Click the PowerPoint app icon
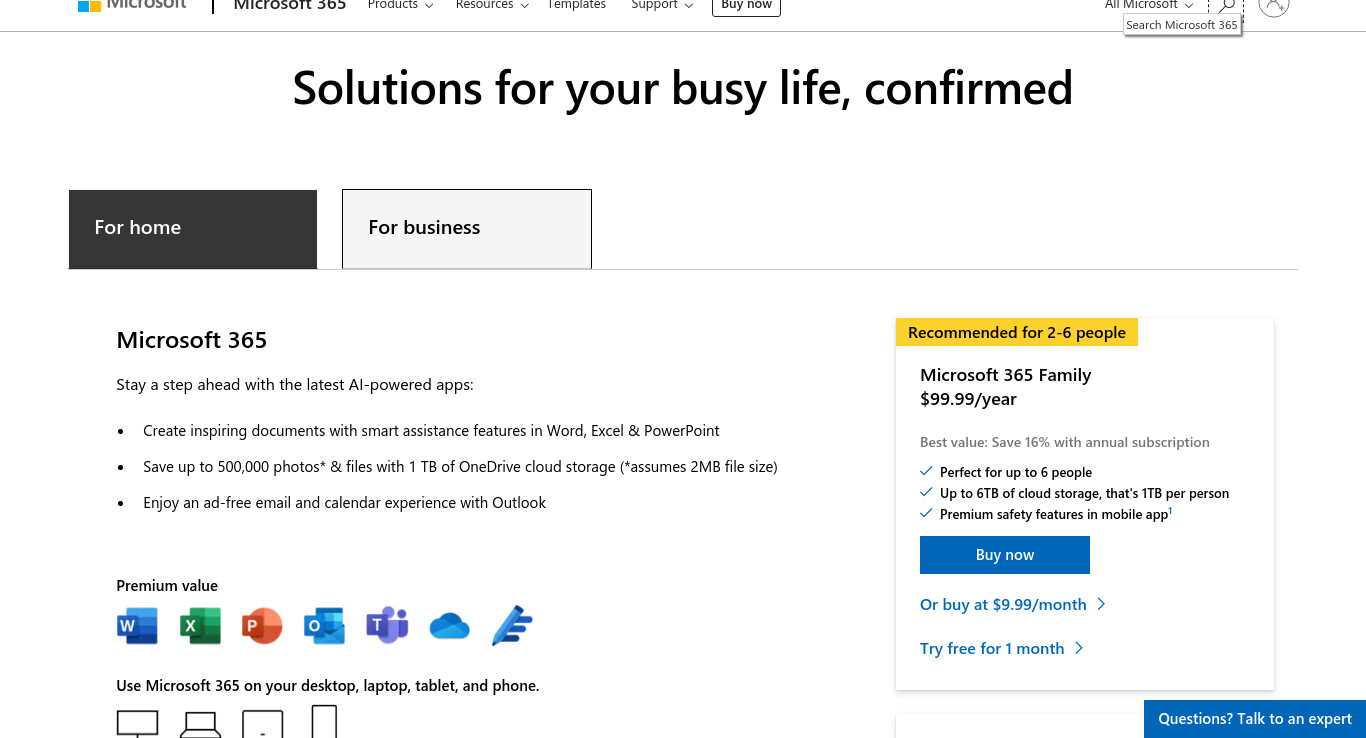 (x=262, y=626)
